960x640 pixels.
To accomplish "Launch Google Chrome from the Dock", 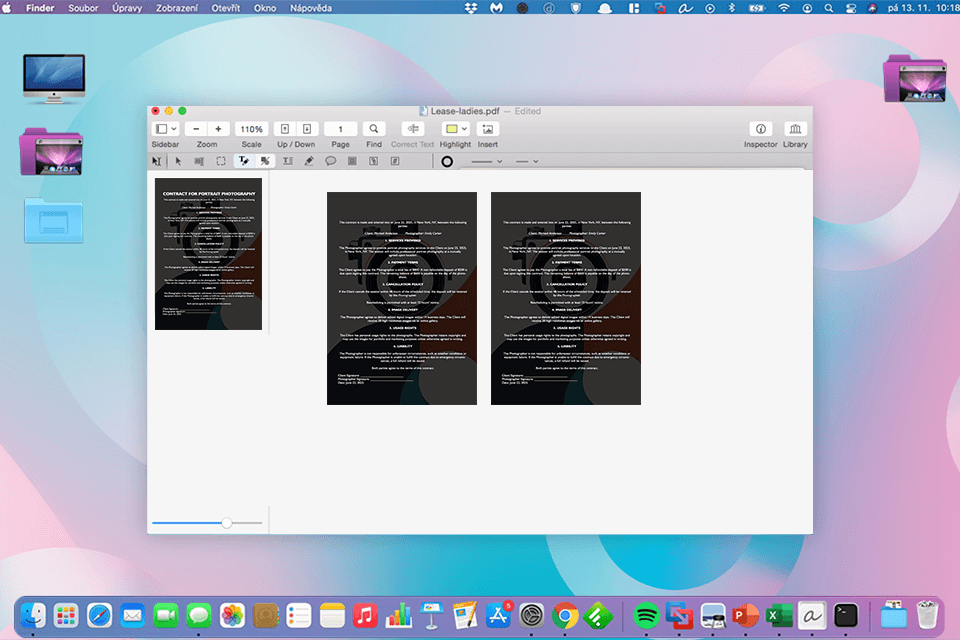I will tap(564, 616).
